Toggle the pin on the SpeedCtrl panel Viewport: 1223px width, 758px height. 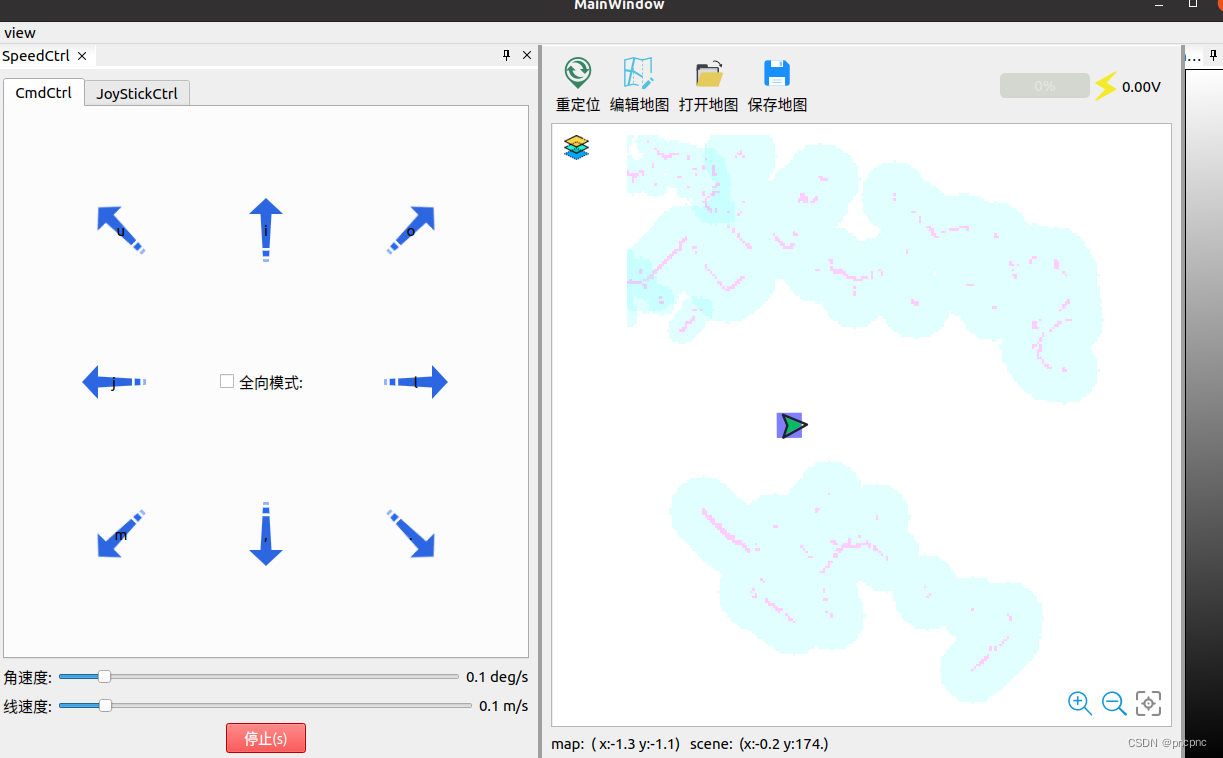(506, 55)
